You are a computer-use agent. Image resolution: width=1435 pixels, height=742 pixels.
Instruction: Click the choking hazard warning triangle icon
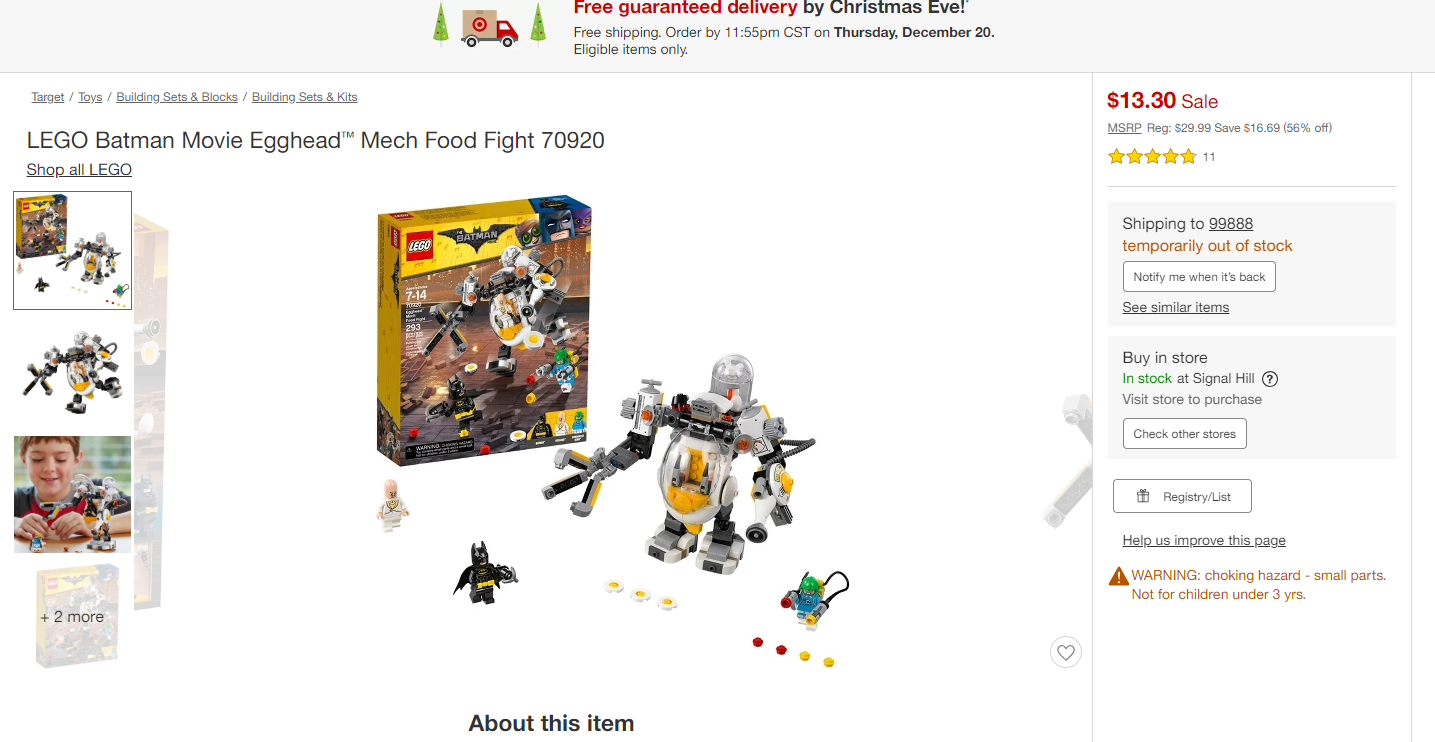[x=1119, y=577]
